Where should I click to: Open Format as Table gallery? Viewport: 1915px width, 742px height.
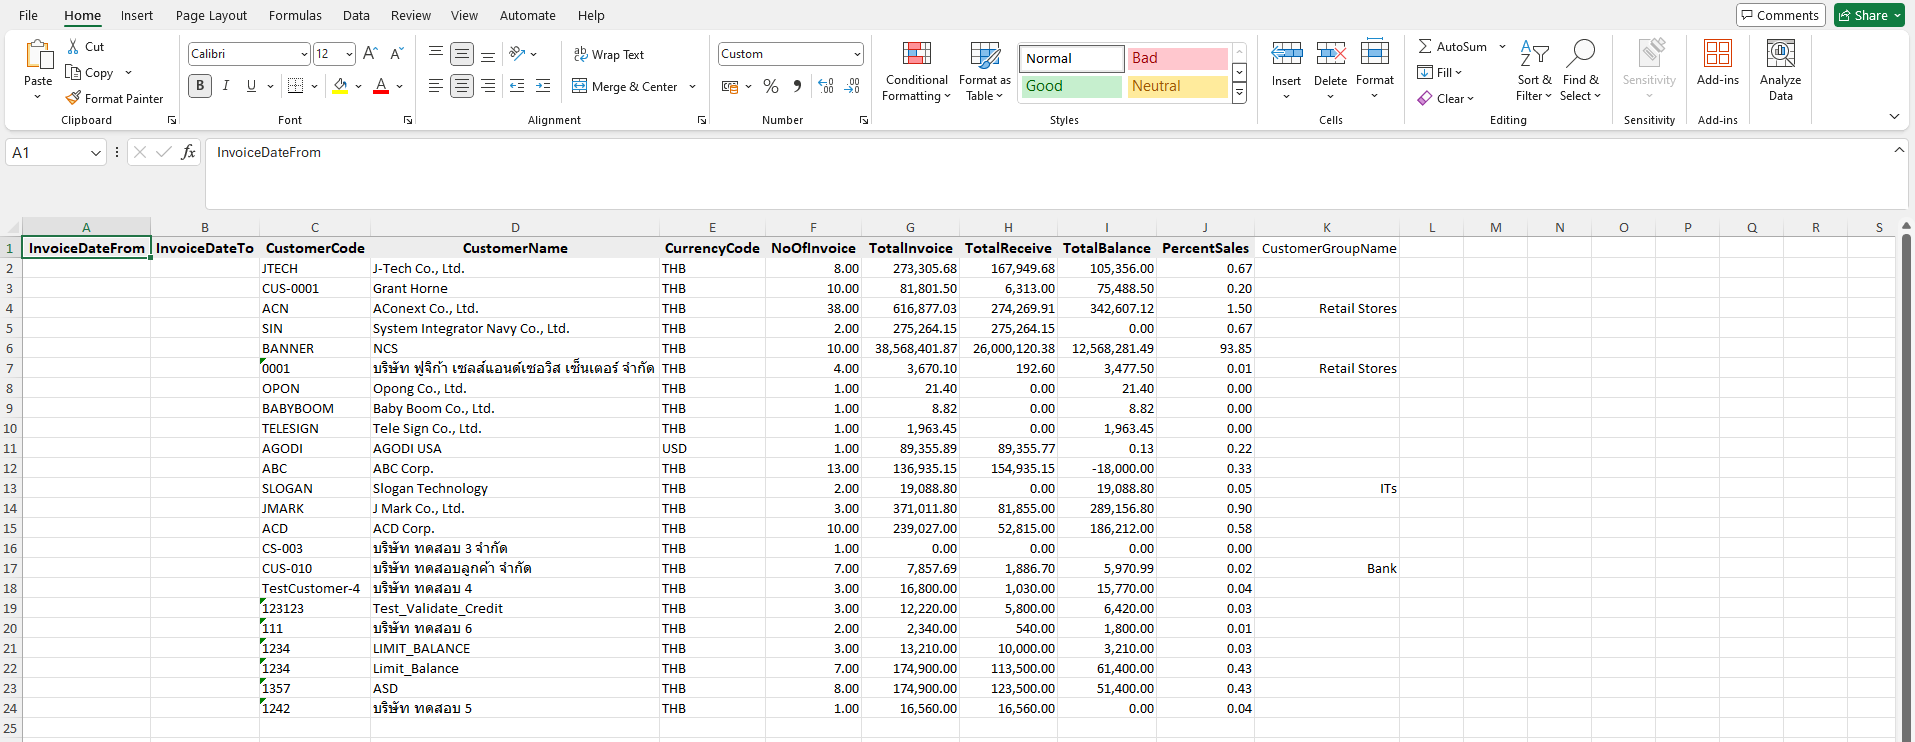[985, 71]
